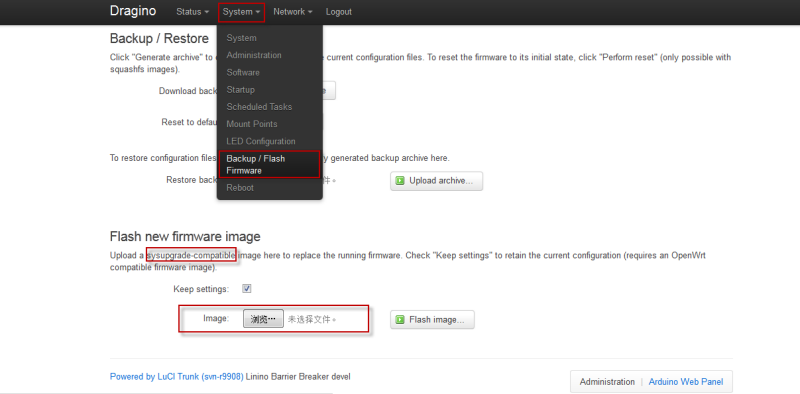Image resolution: width=800 pixels, height=394 pixels.
Task: Open the Network dropdown menu
Action: pyautogui.click(x=293, y=12)
